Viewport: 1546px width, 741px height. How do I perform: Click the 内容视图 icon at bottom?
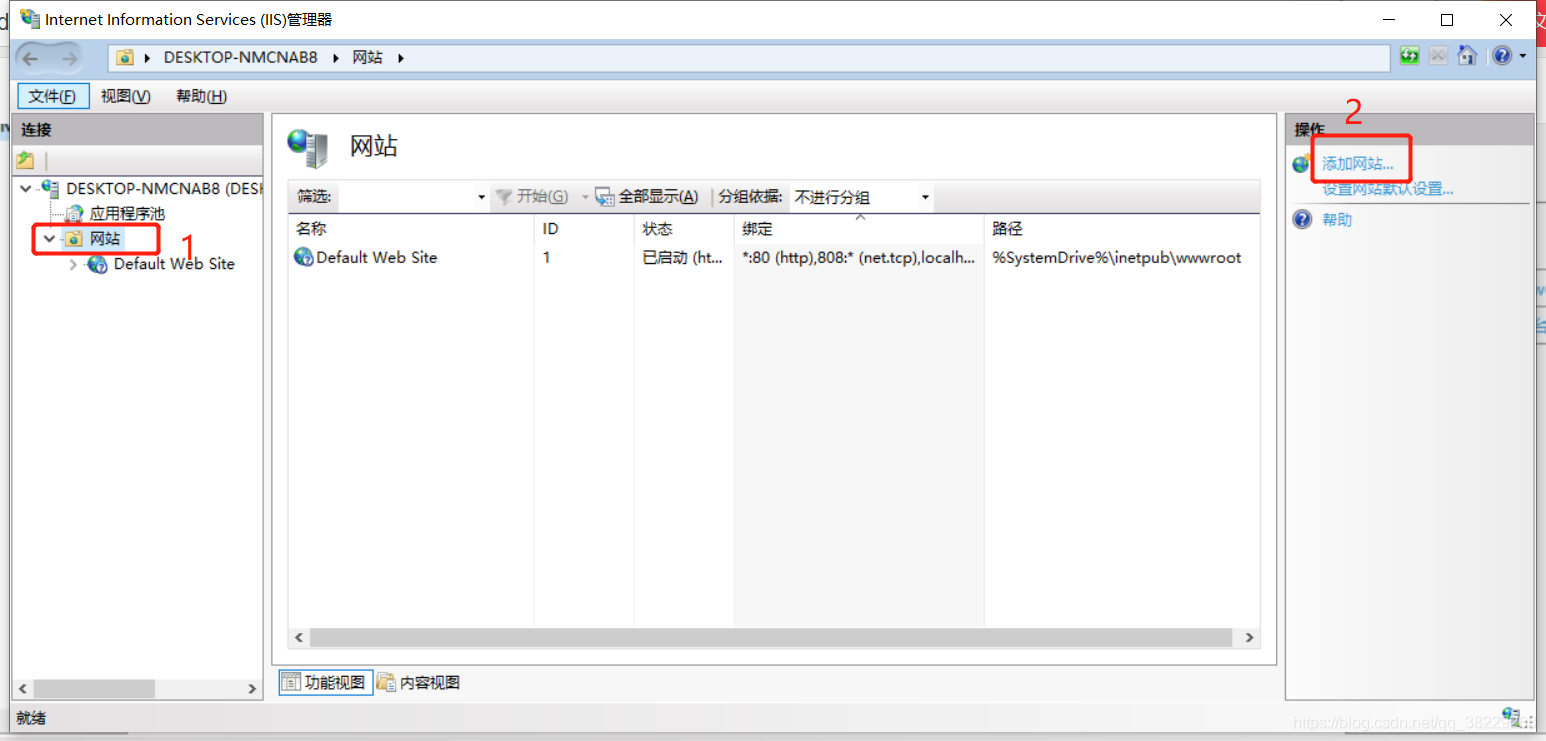point(386,682)
